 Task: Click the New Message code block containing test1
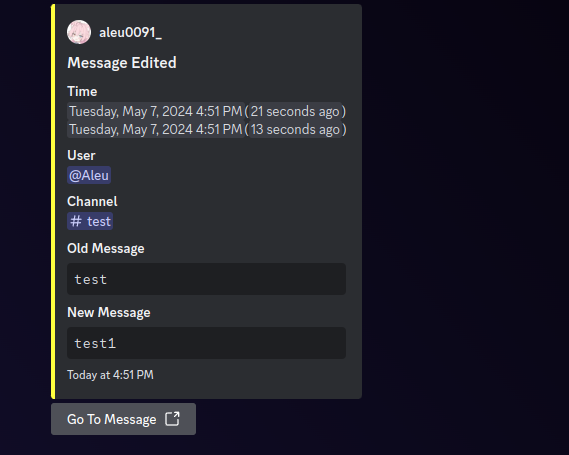(206, 343)
